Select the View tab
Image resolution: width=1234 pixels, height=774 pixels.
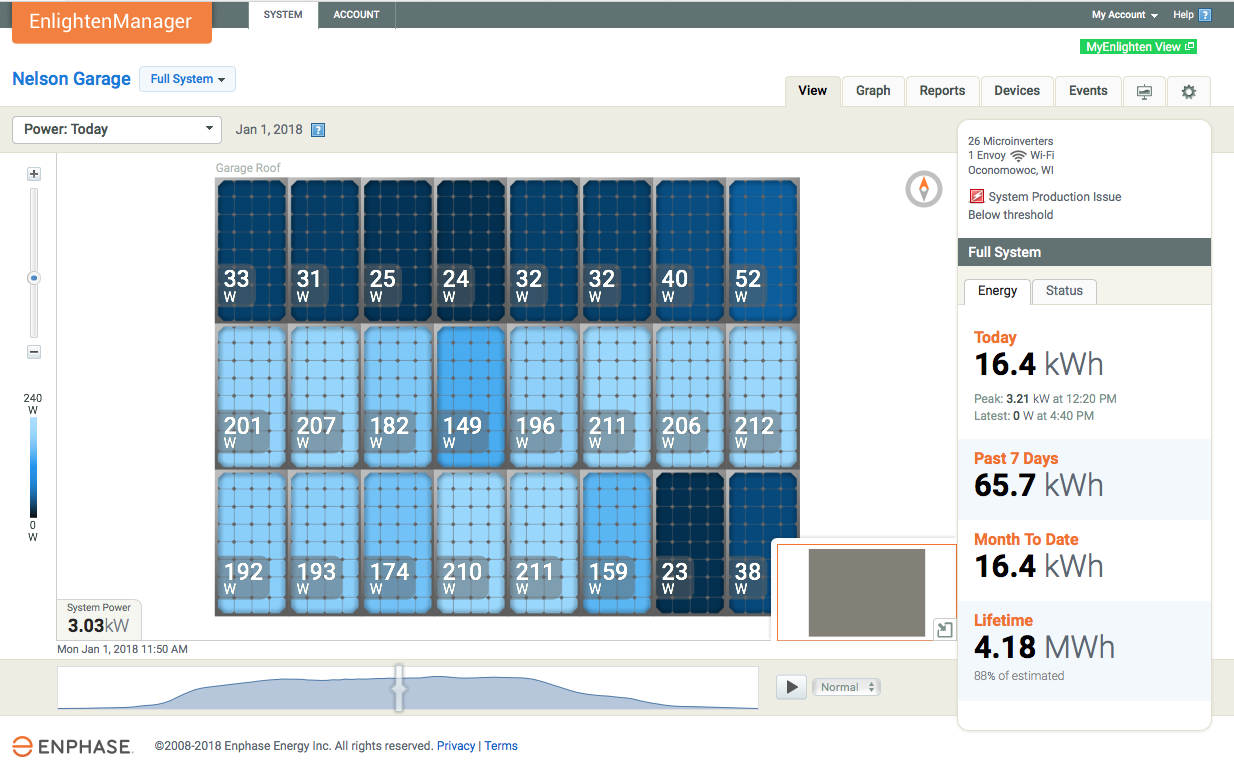812,91
